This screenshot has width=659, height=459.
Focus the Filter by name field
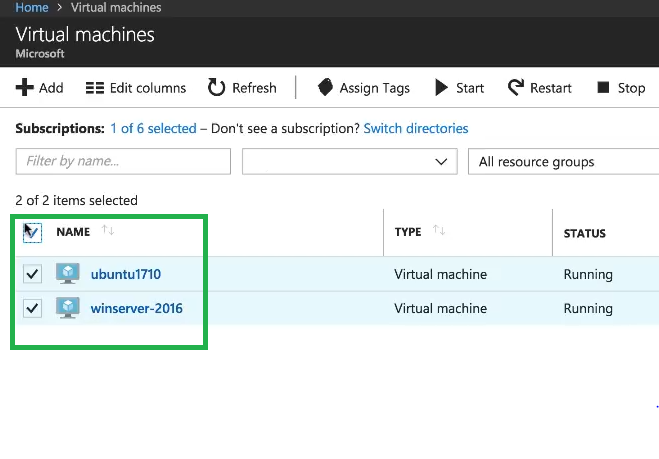123,161
